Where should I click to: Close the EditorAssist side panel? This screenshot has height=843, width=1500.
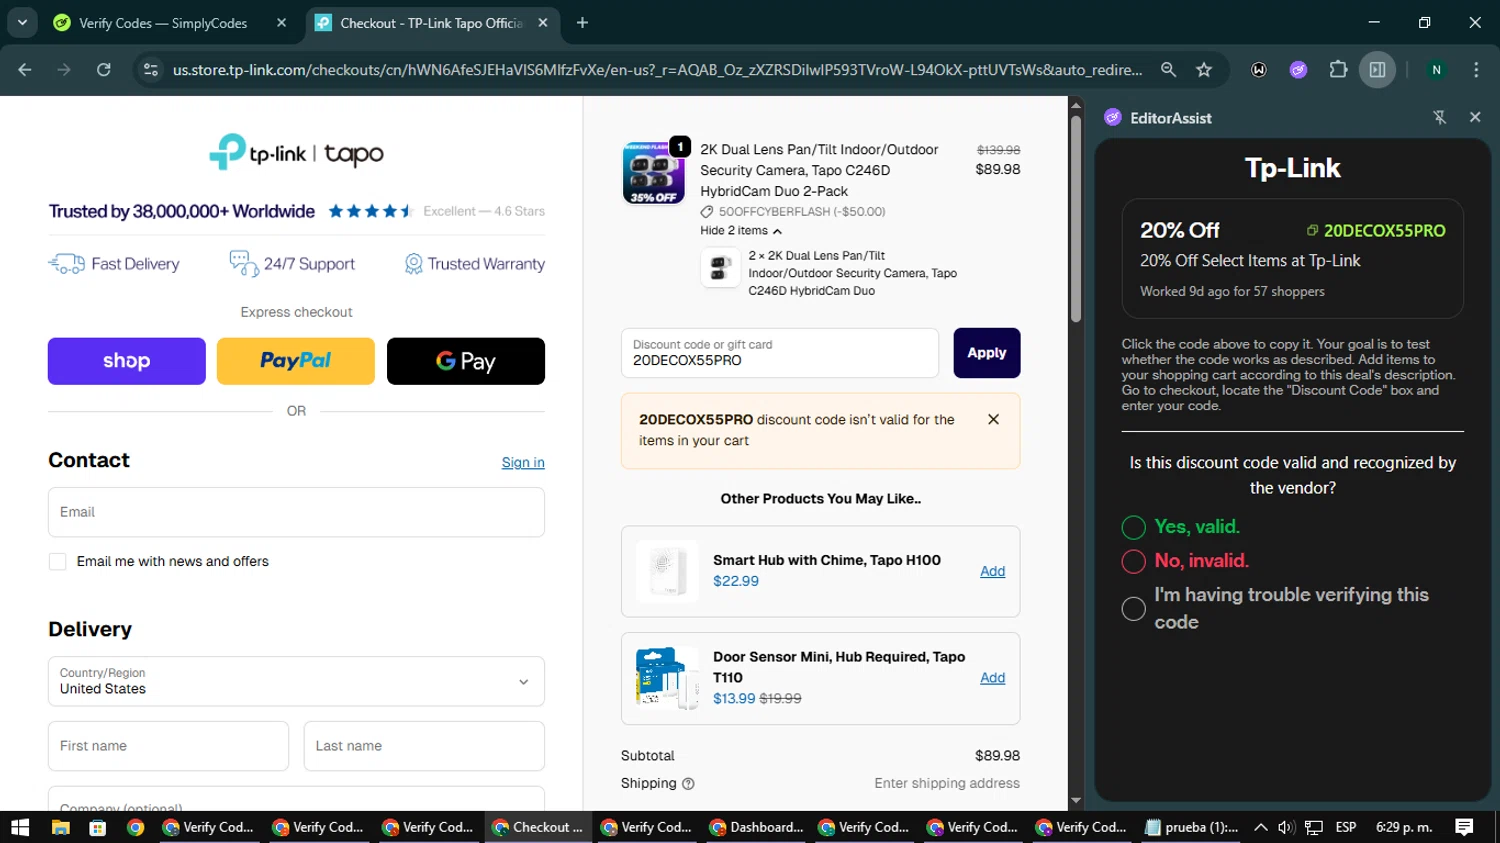tap(1475, 117)
